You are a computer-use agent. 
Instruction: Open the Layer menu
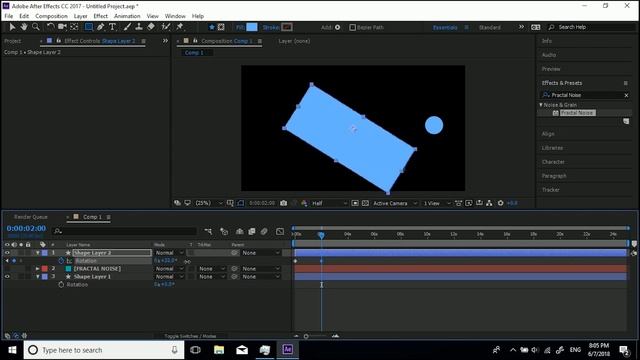point(80,16)
